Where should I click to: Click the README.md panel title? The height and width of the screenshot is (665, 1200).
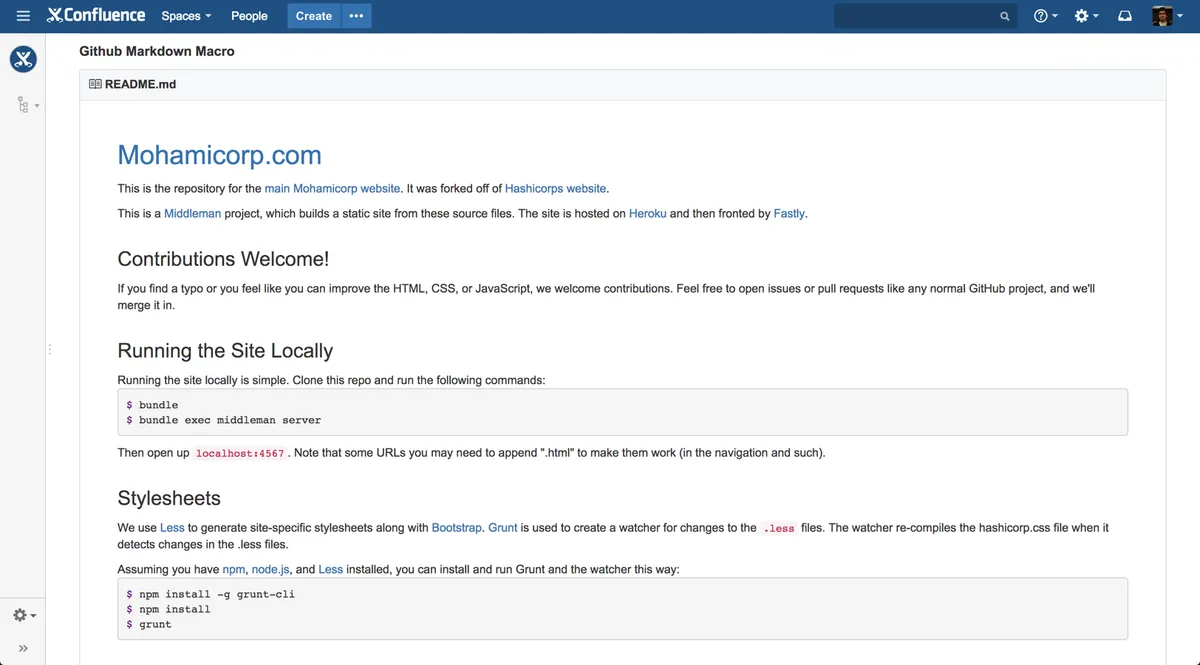click(140, 85)
